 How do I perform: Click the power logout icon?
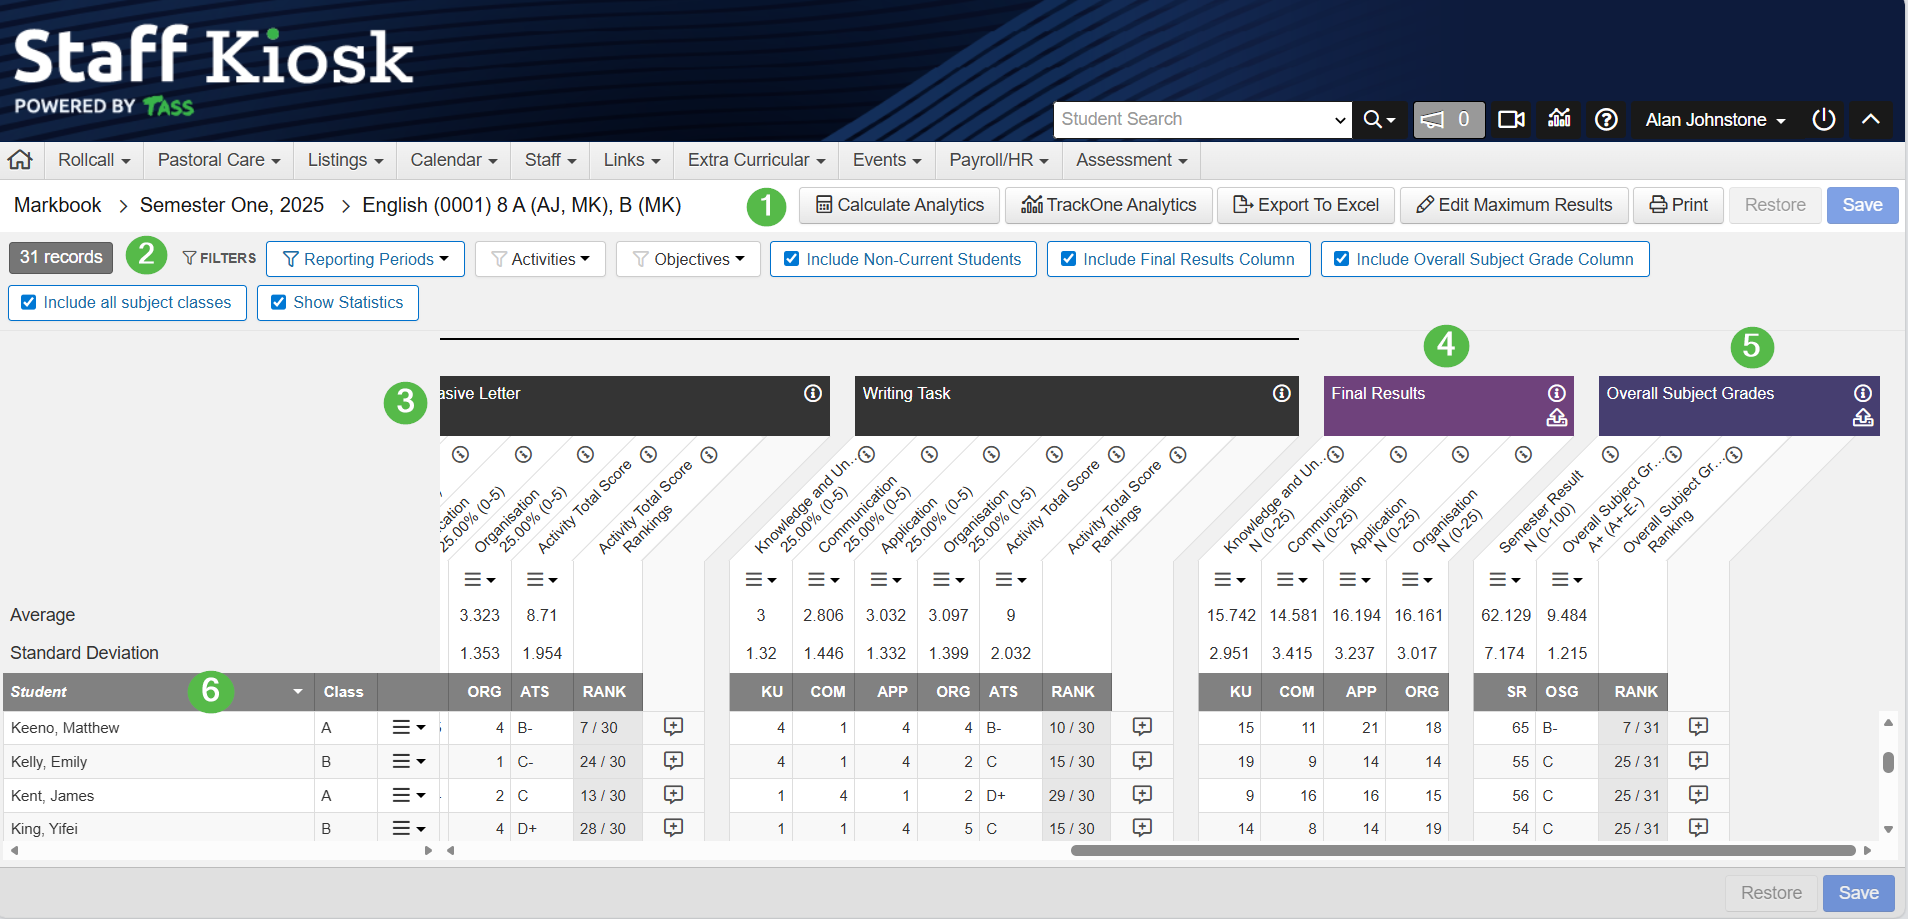coord(1823,120)
